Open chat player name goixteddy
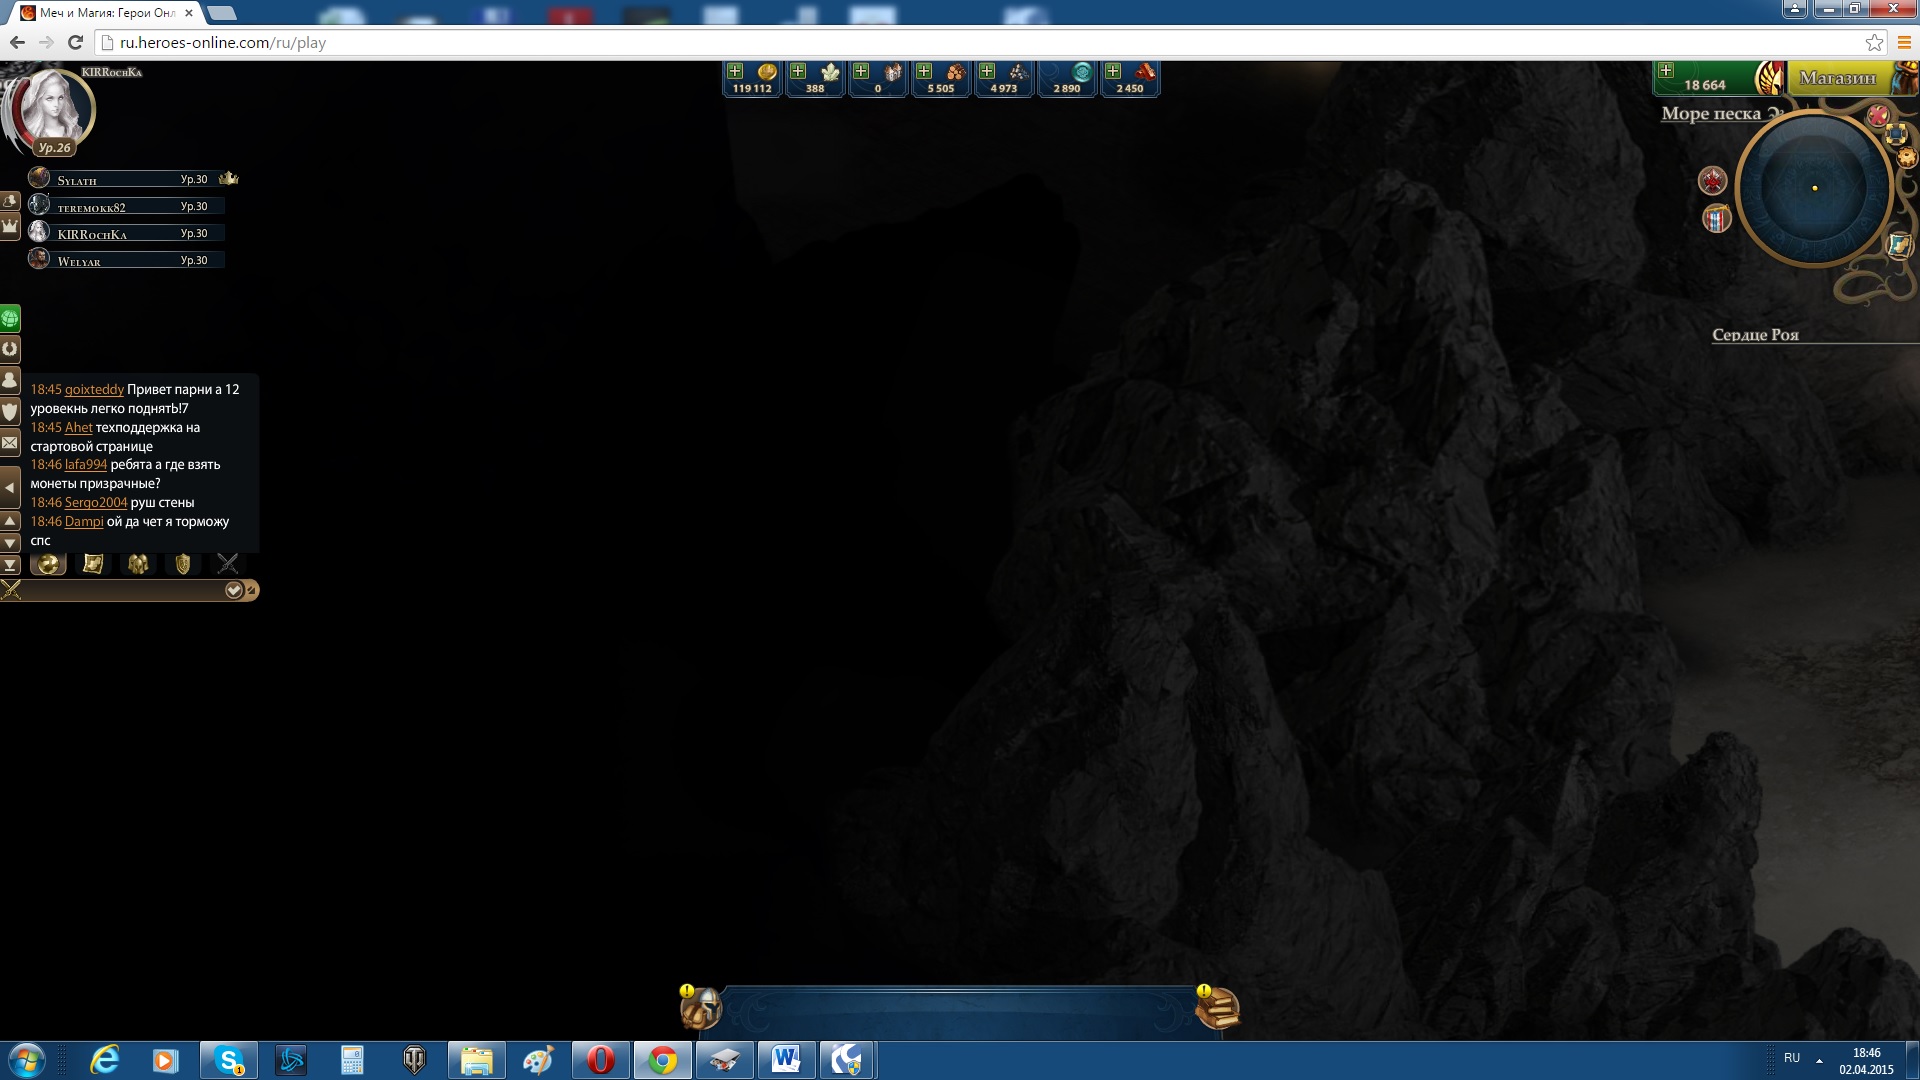The width and height of the screenshot is (1920, 1080). tap(94, 389)
